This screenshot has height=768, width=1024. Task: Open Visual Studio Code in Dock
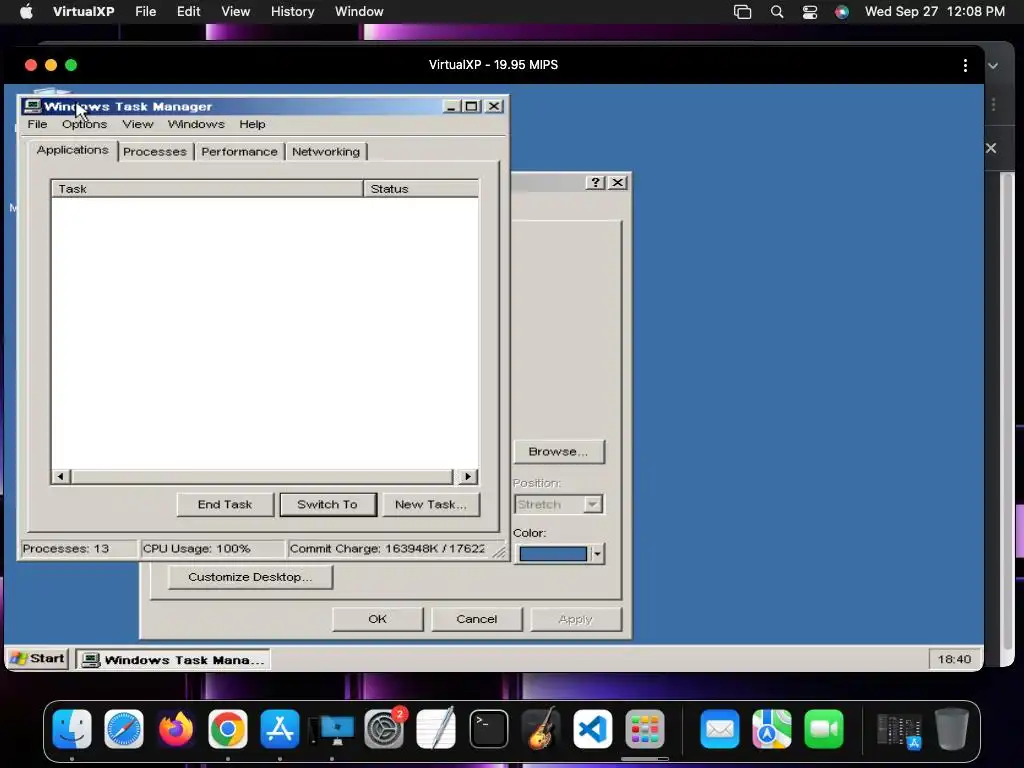592,729
